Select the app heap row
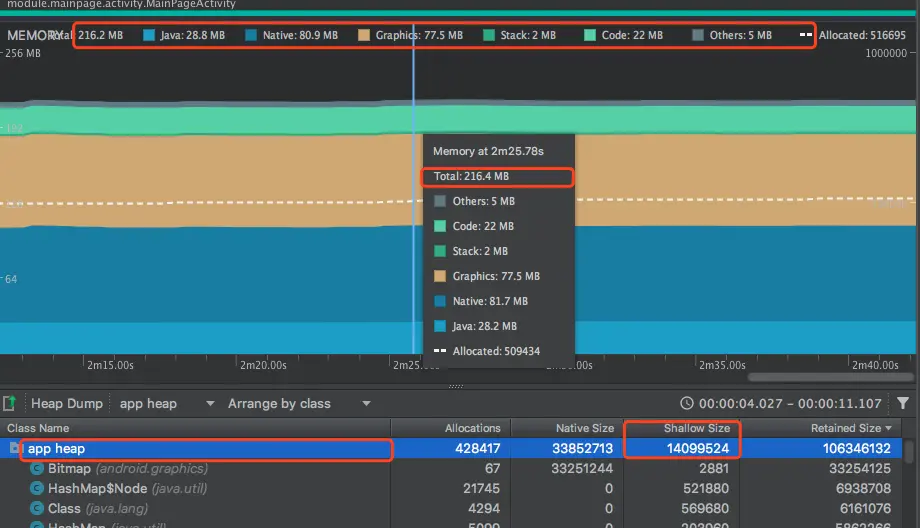 point(451,449)
